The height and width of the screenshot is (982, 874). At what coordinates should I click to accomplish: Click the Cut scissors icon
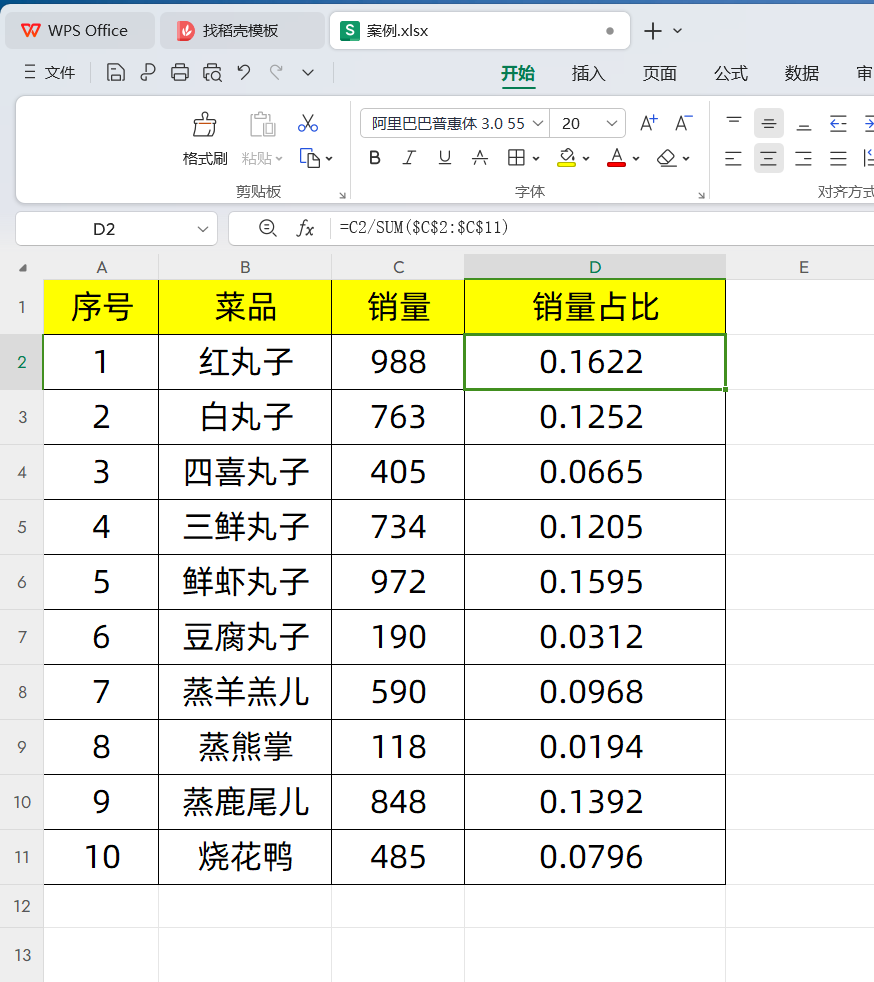point(308,122)
